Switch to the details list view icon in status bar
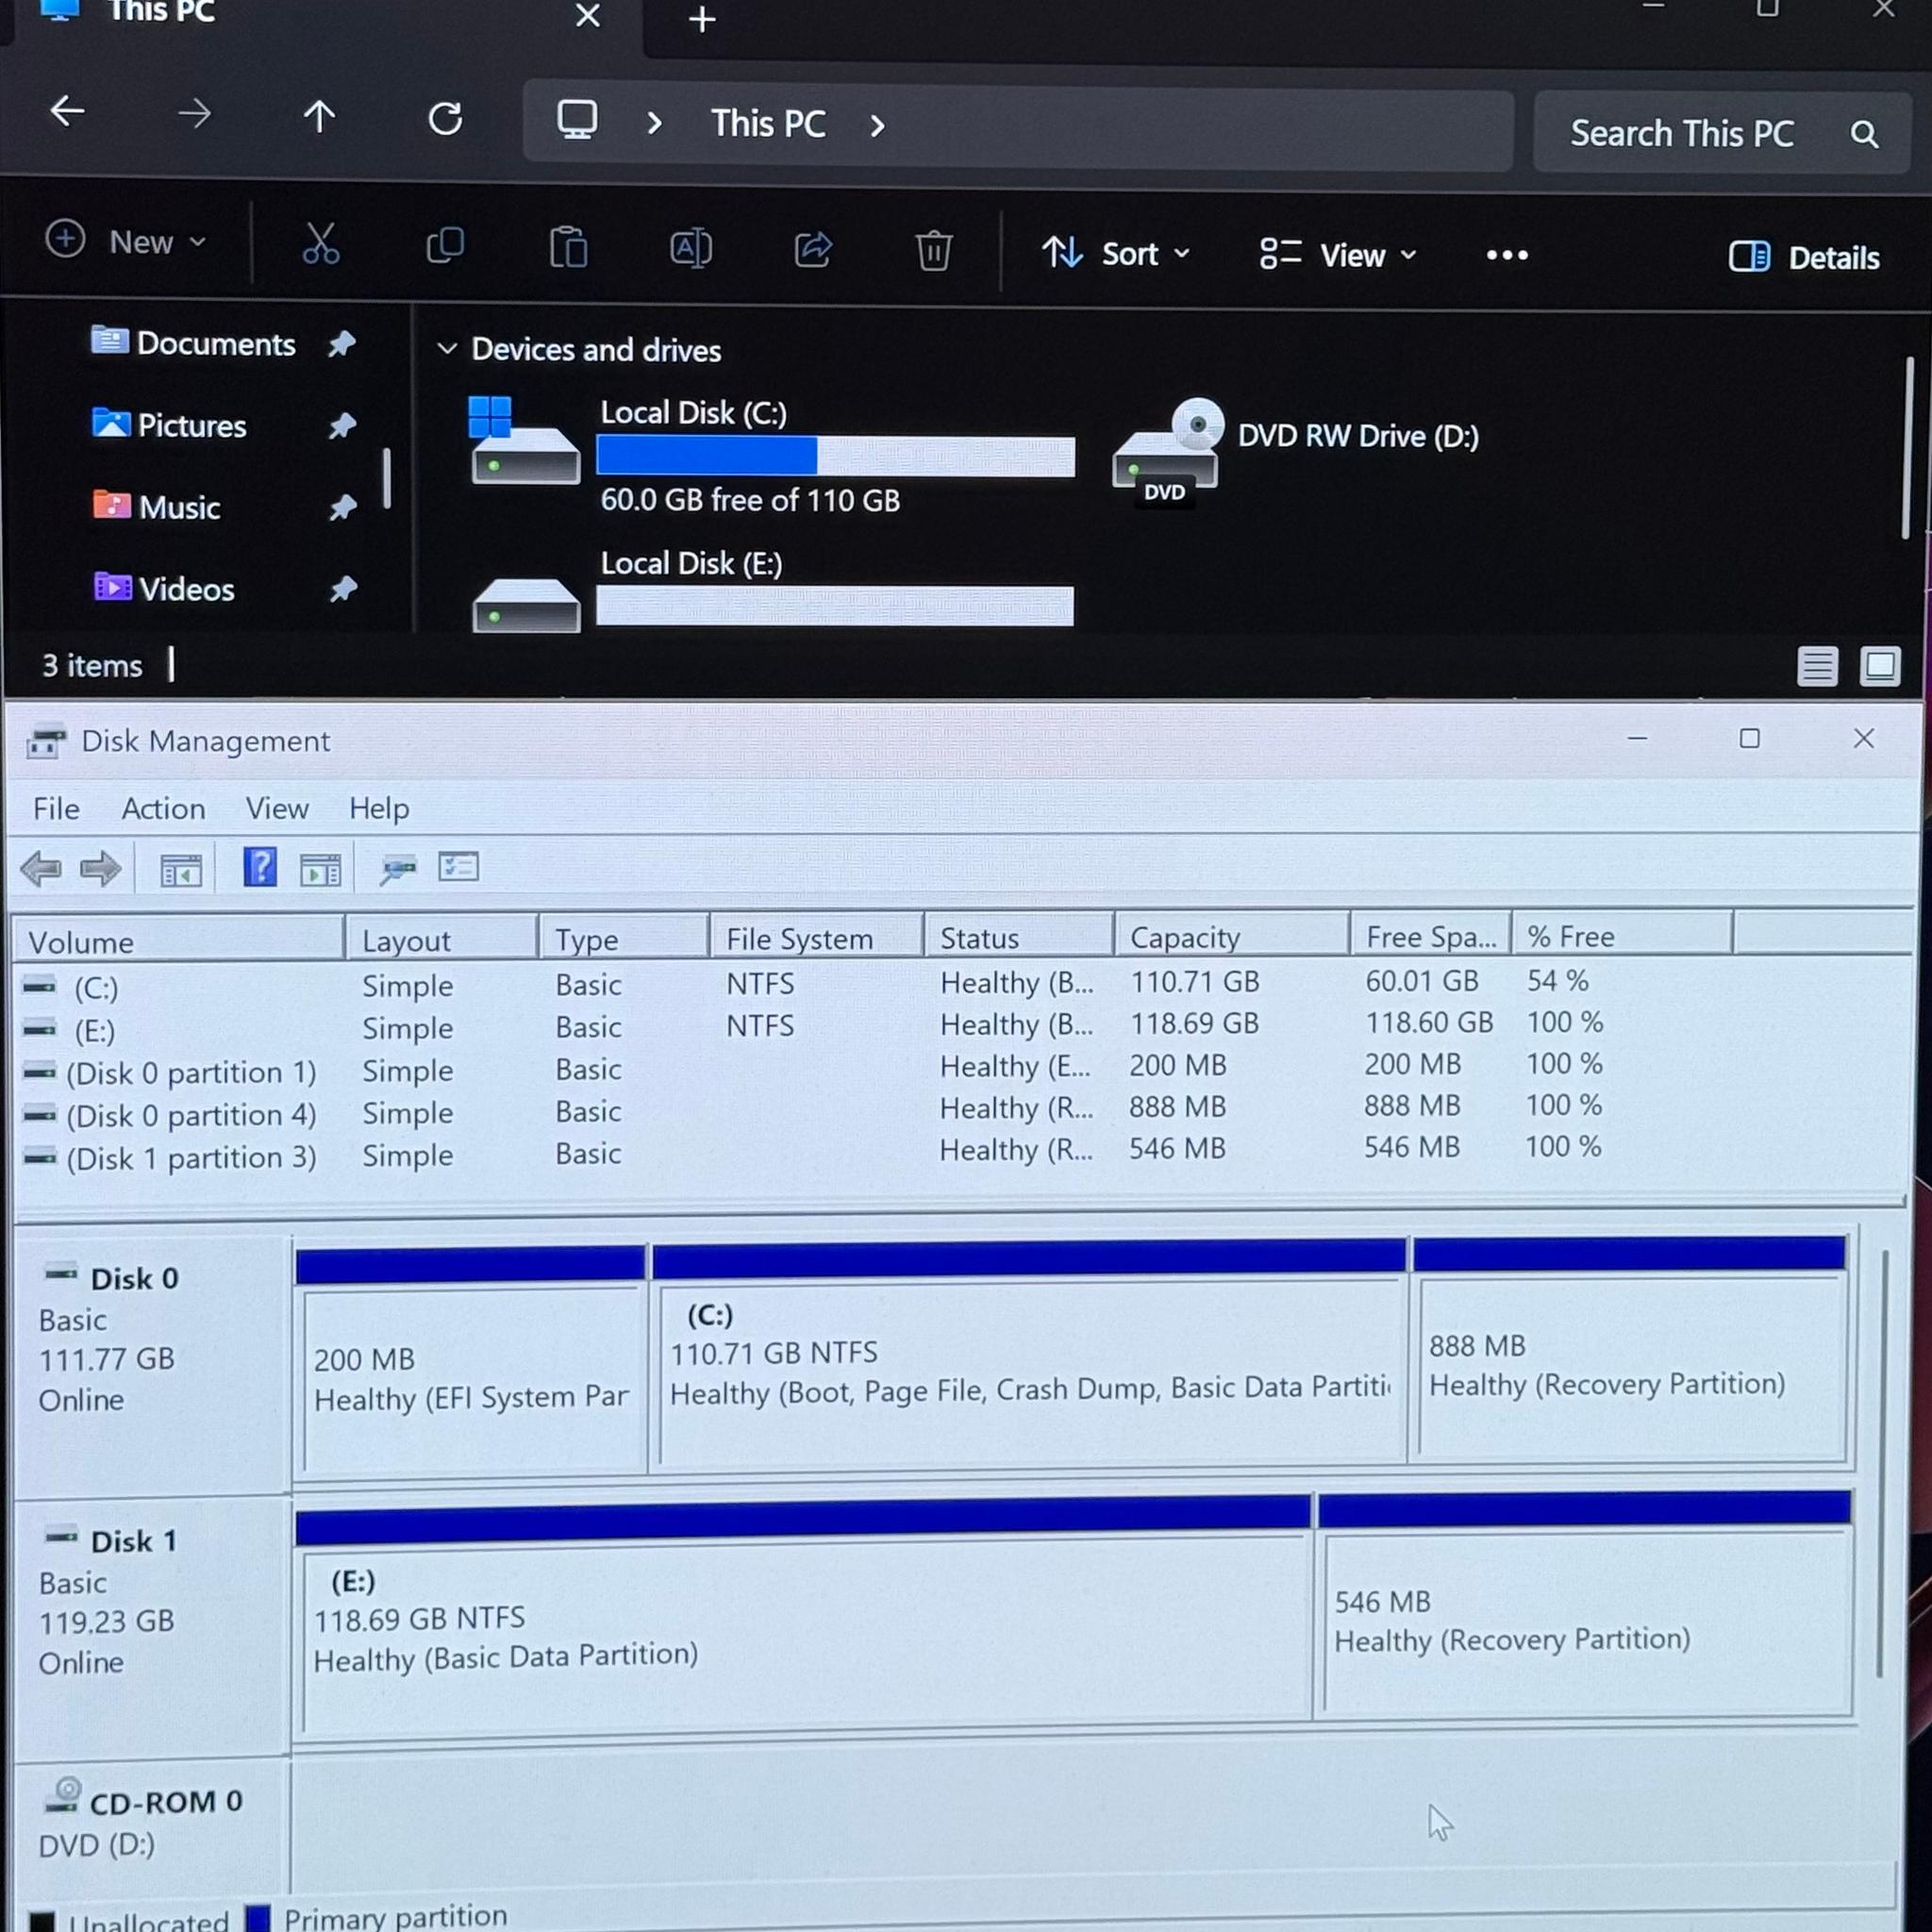The height and width of the screenshot is (1932, 1932). [x=1817, y=666]
